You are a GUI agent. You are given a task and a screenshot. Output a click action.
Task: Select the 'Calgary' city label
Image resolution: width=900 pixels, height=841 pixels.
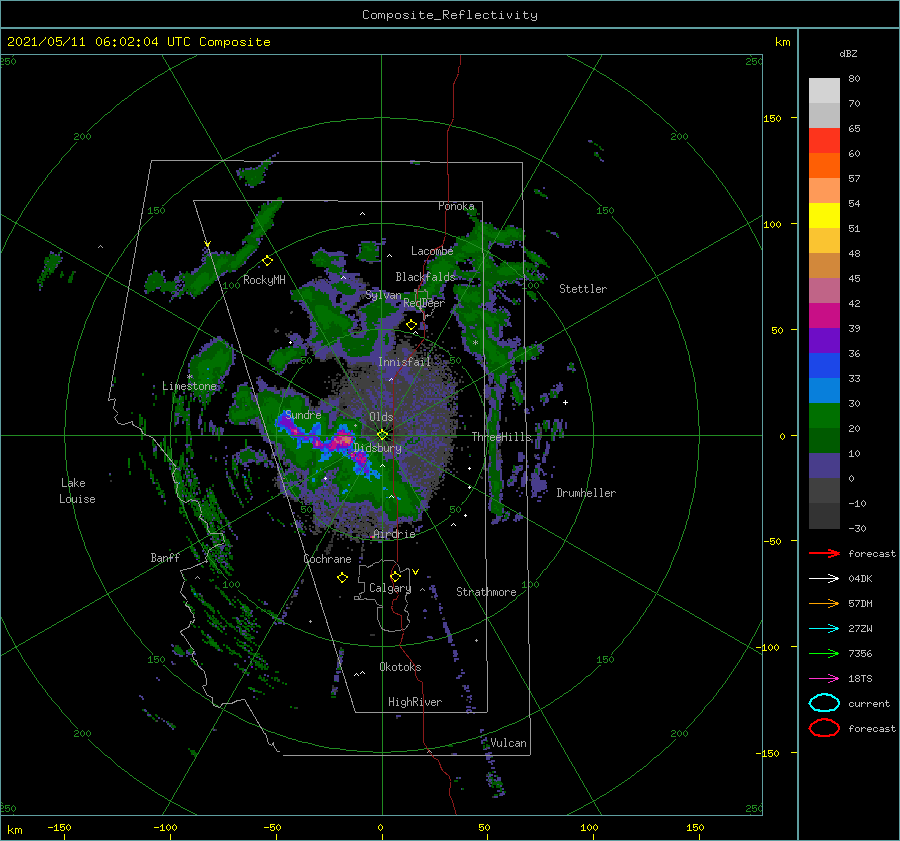pos(390,588)
